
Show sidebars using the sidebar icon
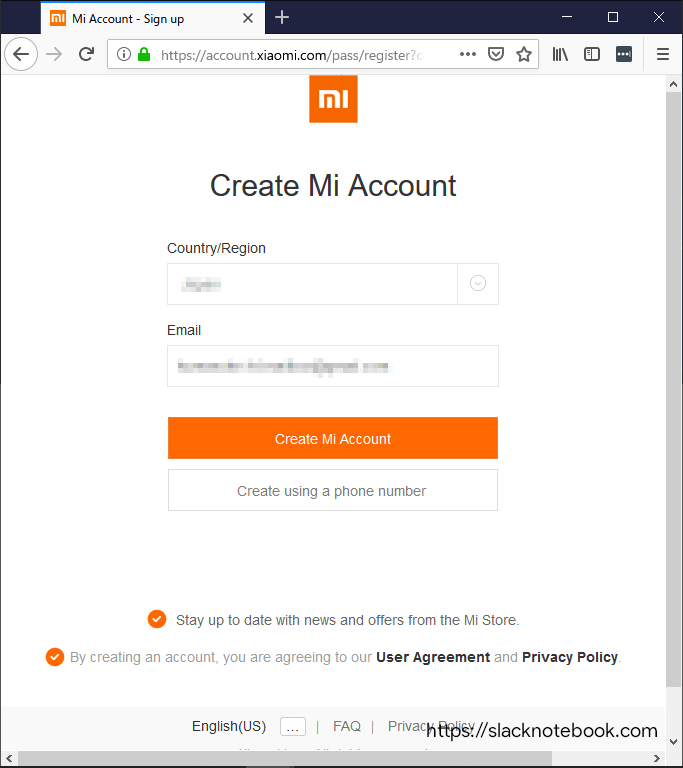(592, 54)
